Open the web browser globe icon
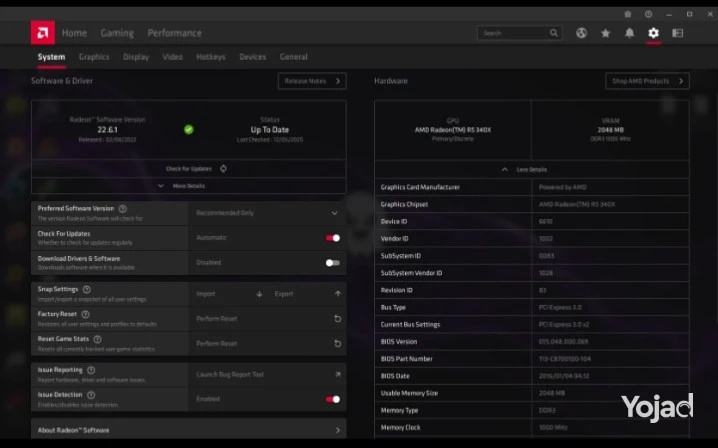Image resolution: width=718 pixels, height=448 pixels. [x=582, y=33]
